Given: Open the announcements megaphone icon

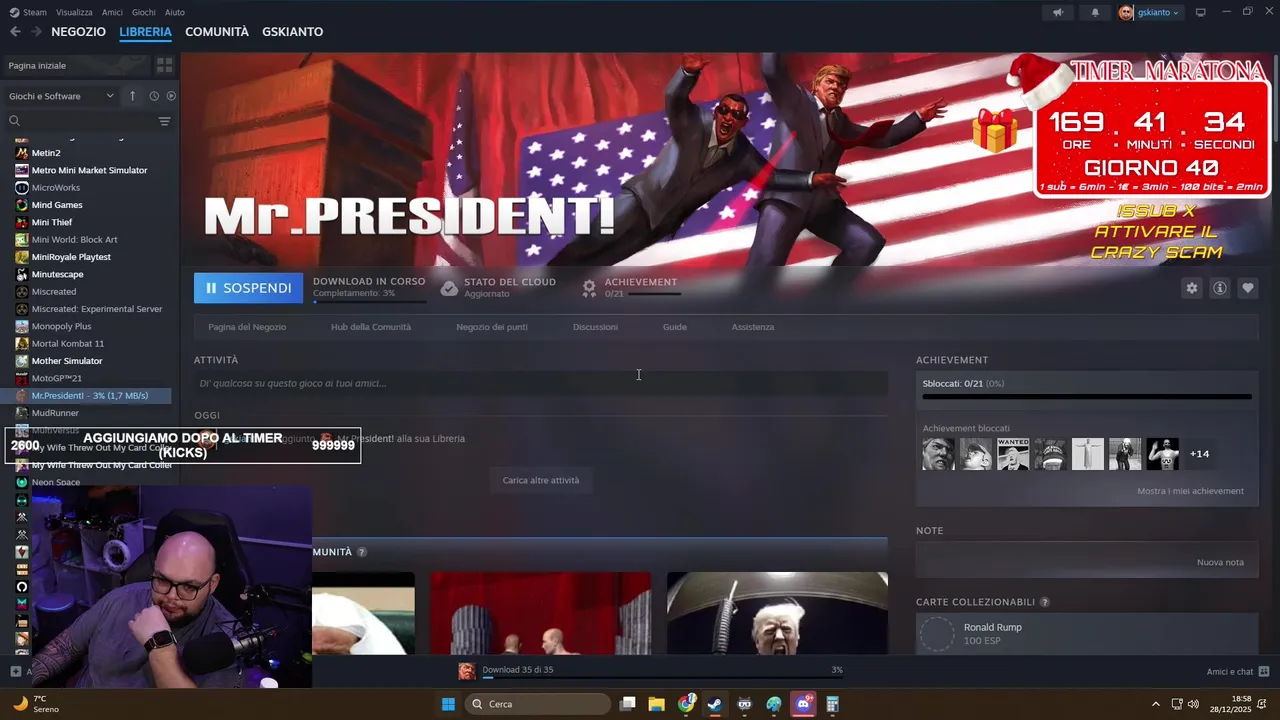Looking at the screenshot, I should coord(1058,12).
